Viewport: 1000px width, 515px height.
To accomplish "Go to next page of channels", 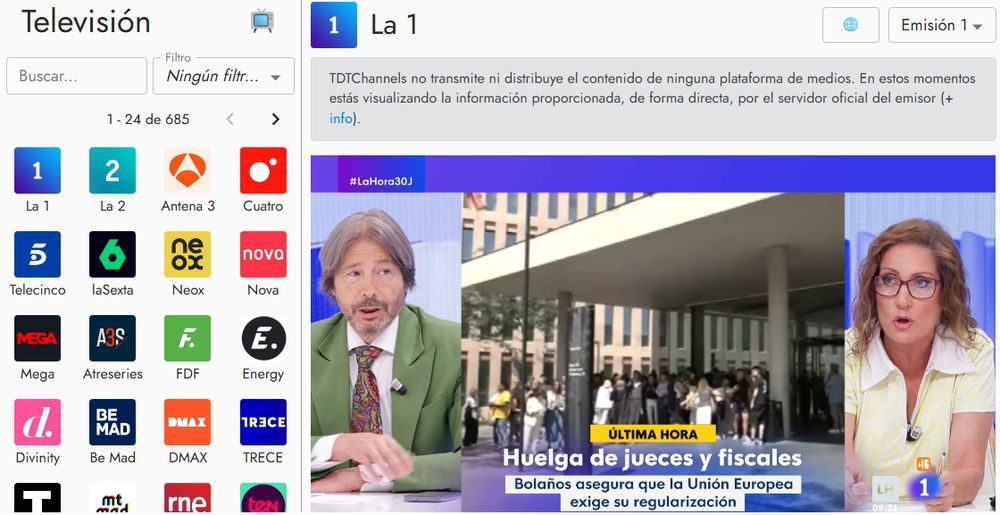I will tap(276, 119).
